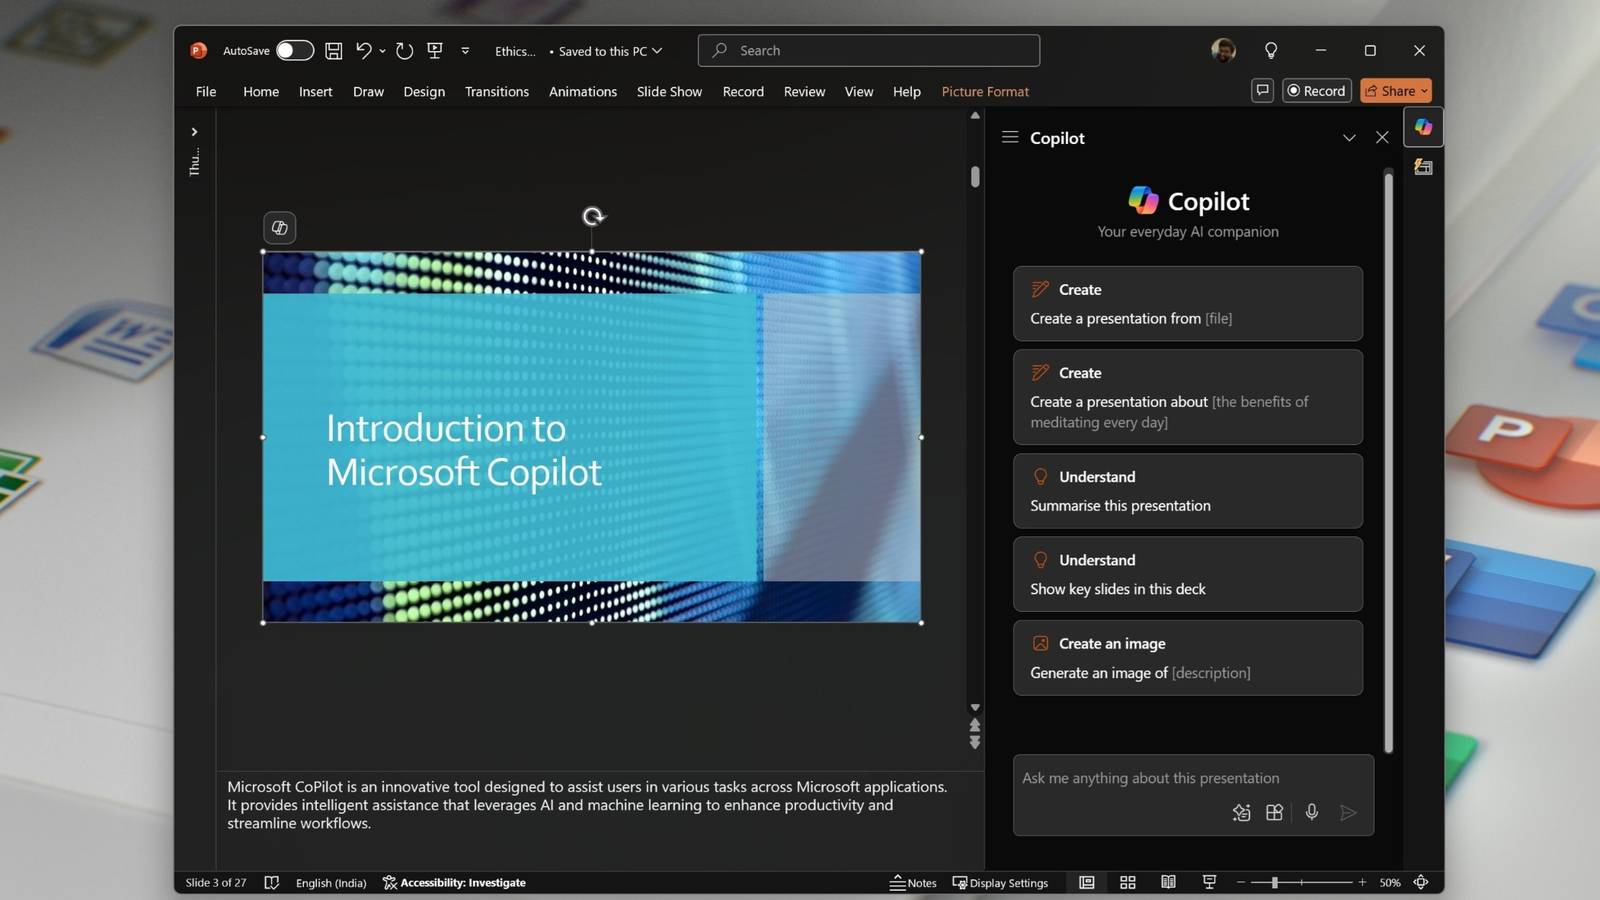Viewport: 1600px width, 900px height.
Task: Pick Show key slides in this deck
Action: 1188,574
